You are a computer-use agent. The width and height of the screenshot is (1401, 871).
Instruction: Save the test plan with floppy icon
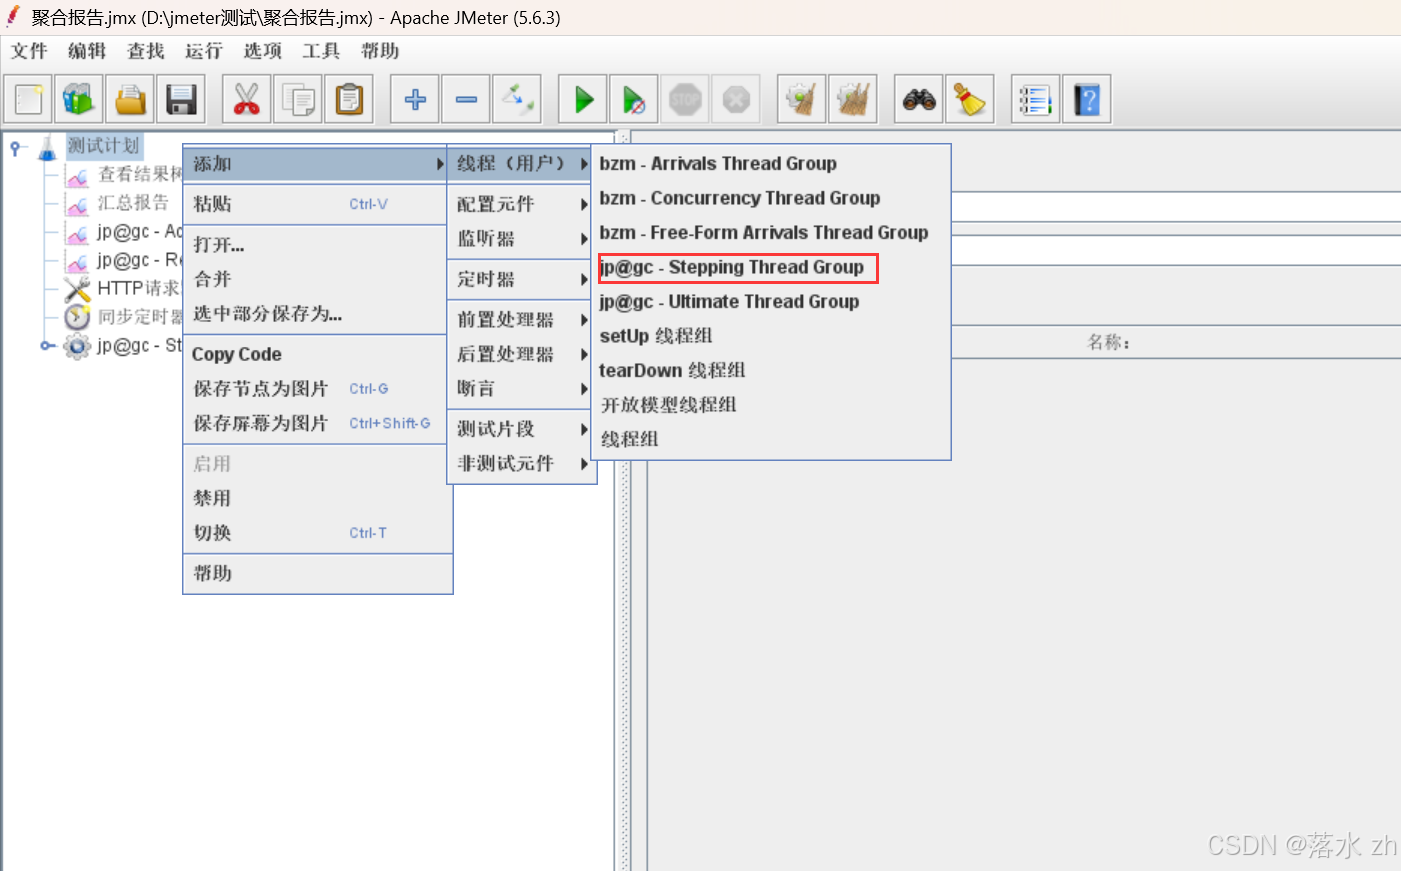(181, 99)
